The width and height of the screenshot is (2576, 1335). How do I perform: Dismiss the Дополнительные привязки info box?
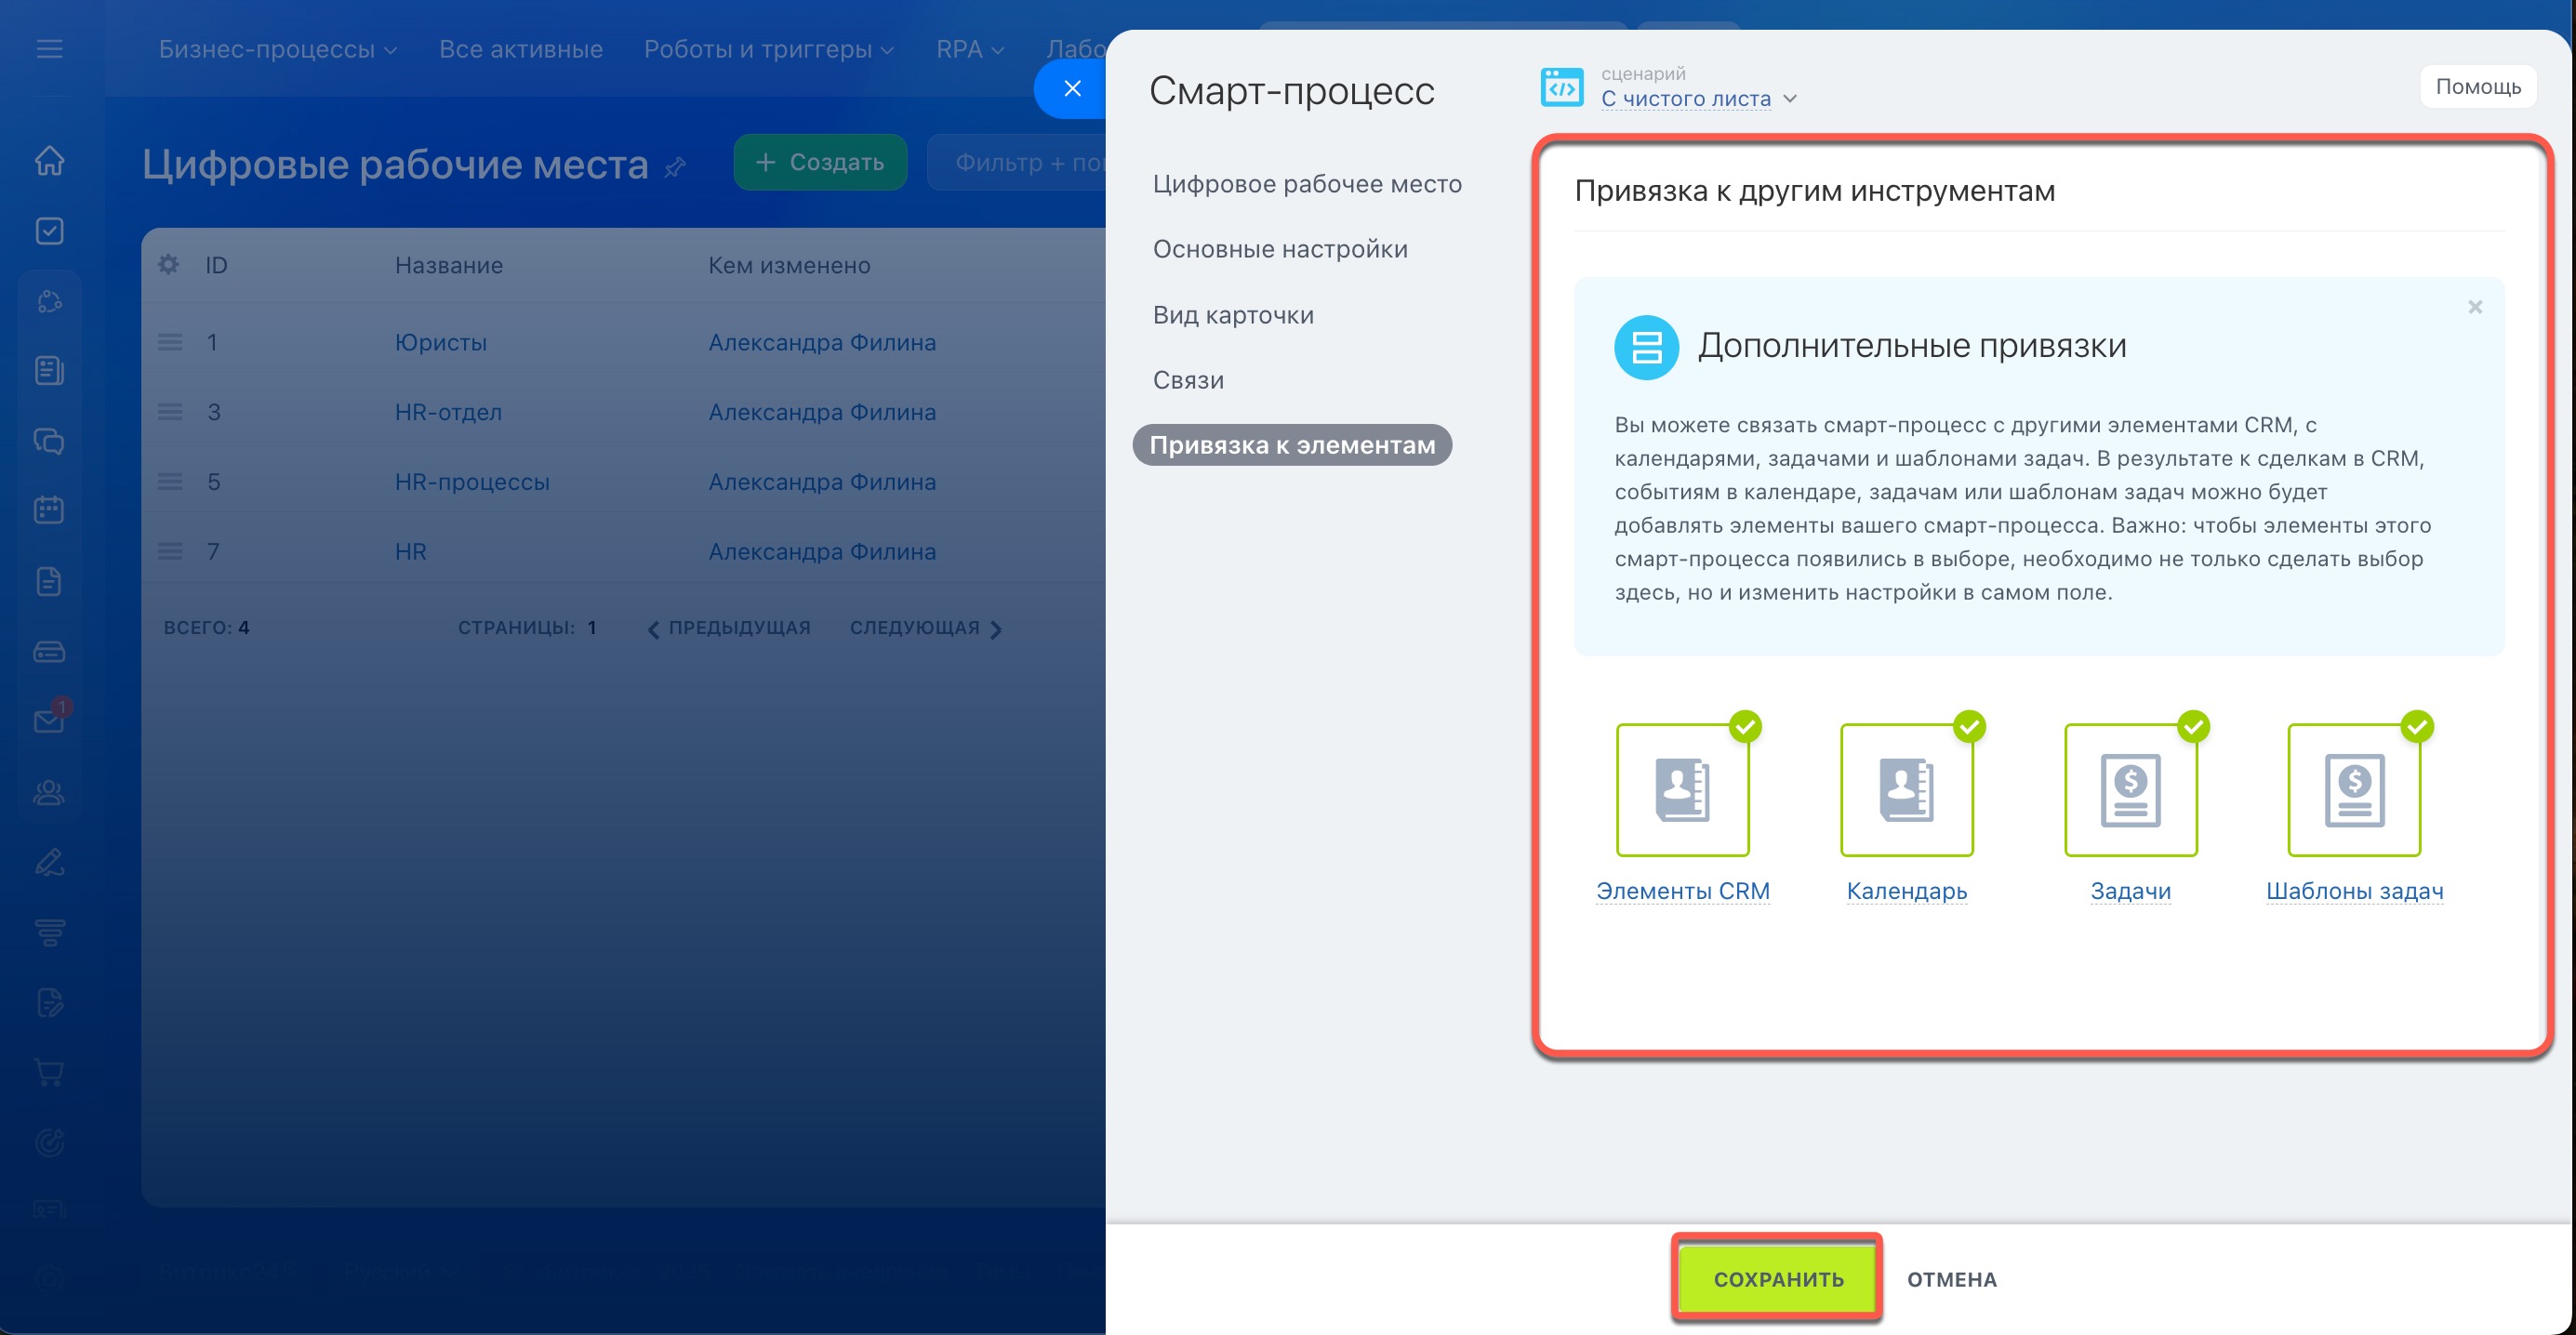2474,307
